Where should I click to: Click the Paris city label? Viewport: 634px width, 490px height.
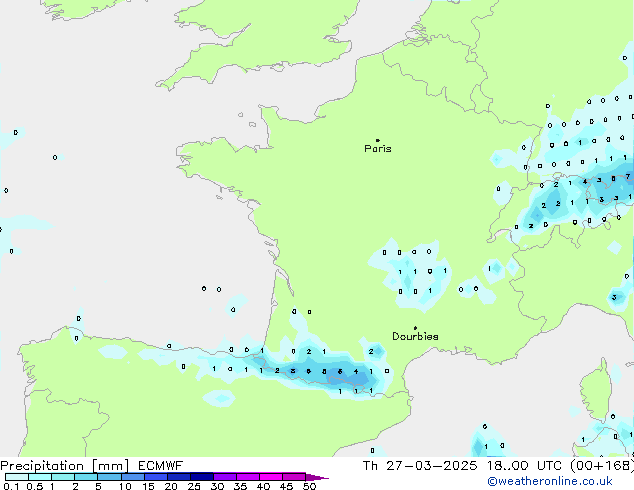(378, 149)
